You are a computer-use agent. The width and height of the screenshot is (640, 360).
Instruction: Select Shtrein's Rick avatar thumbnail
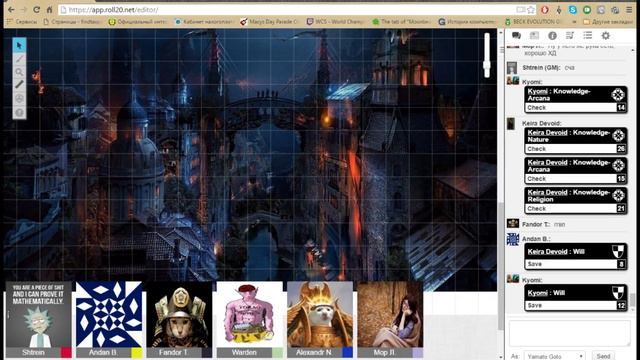tap(38, 314)
